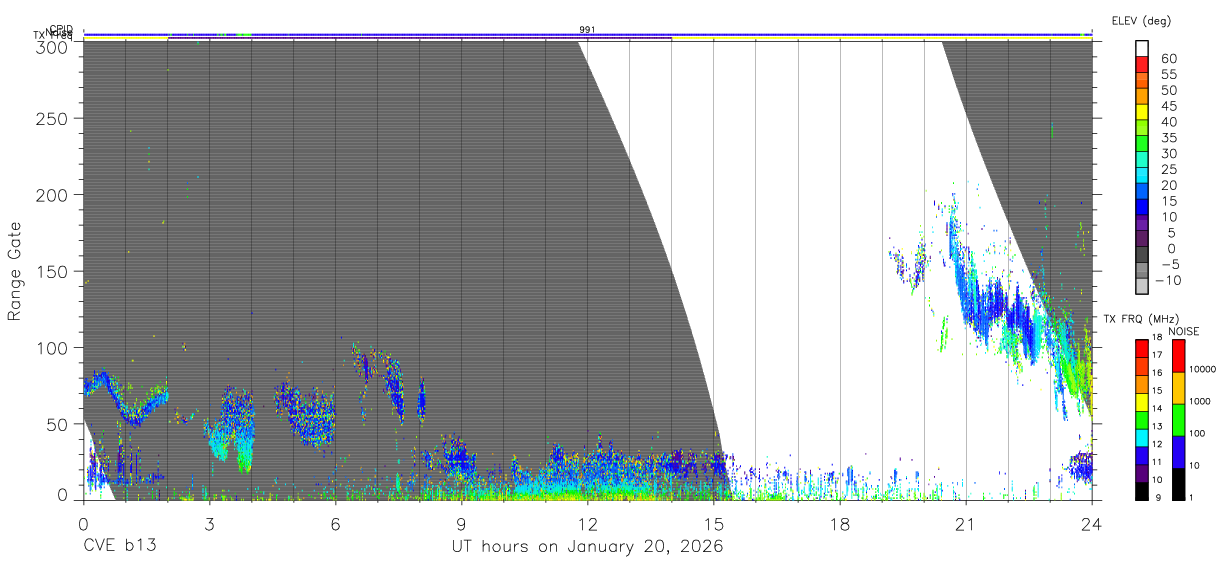
Task: Click the '100' tick on the Range Gate axis
Action: (54, 348)
